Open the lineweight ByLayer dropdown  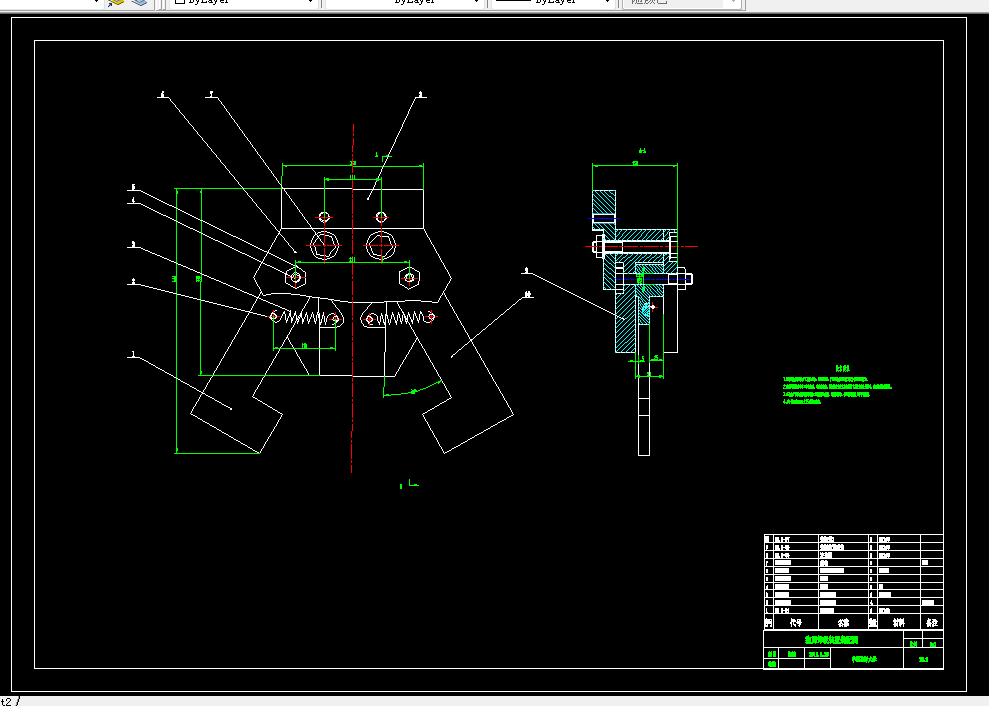pos(553,2)
